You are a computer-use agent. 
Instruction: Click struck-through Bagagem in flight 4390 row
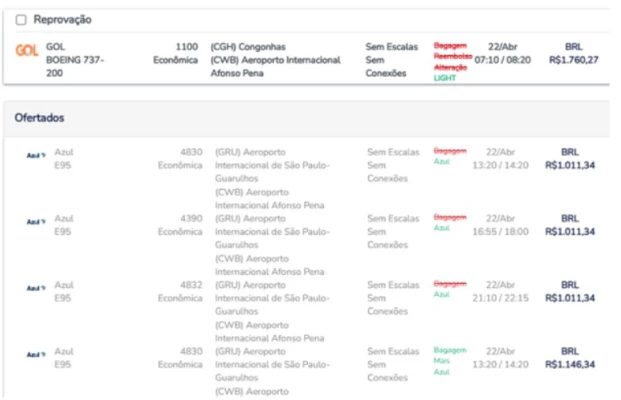(x=450, y=217)
